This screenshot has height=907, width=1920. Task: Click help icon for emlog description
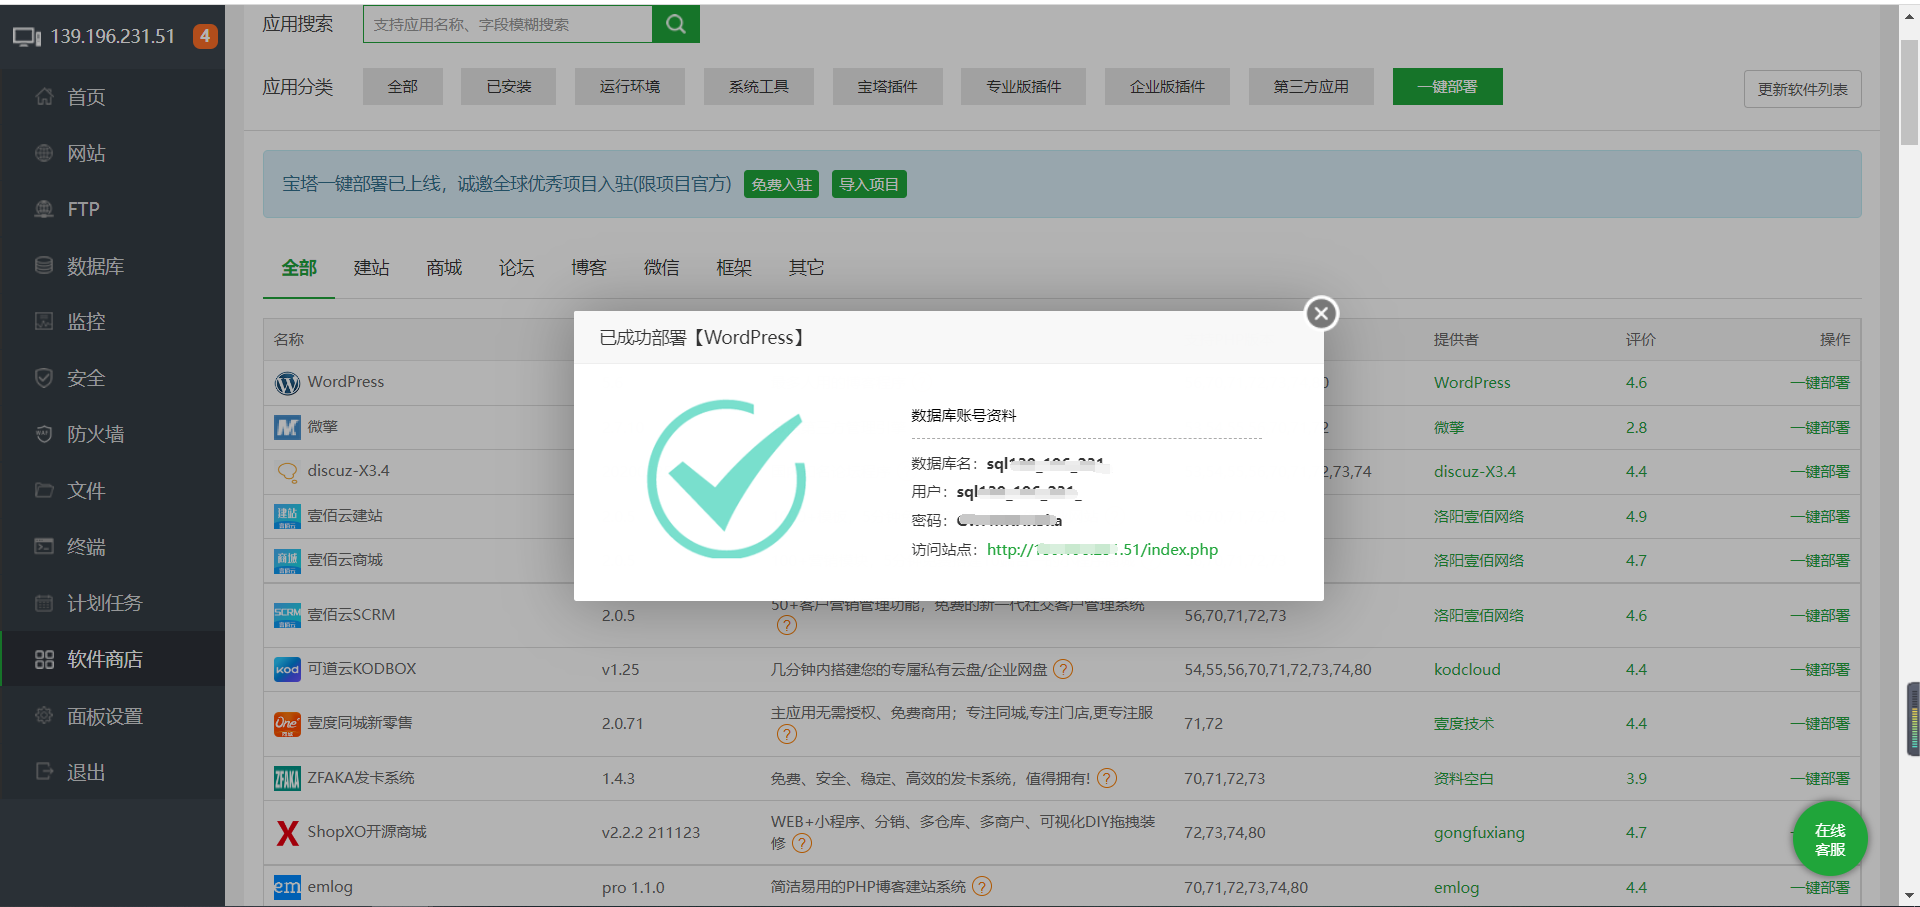[x=982, y=886]
